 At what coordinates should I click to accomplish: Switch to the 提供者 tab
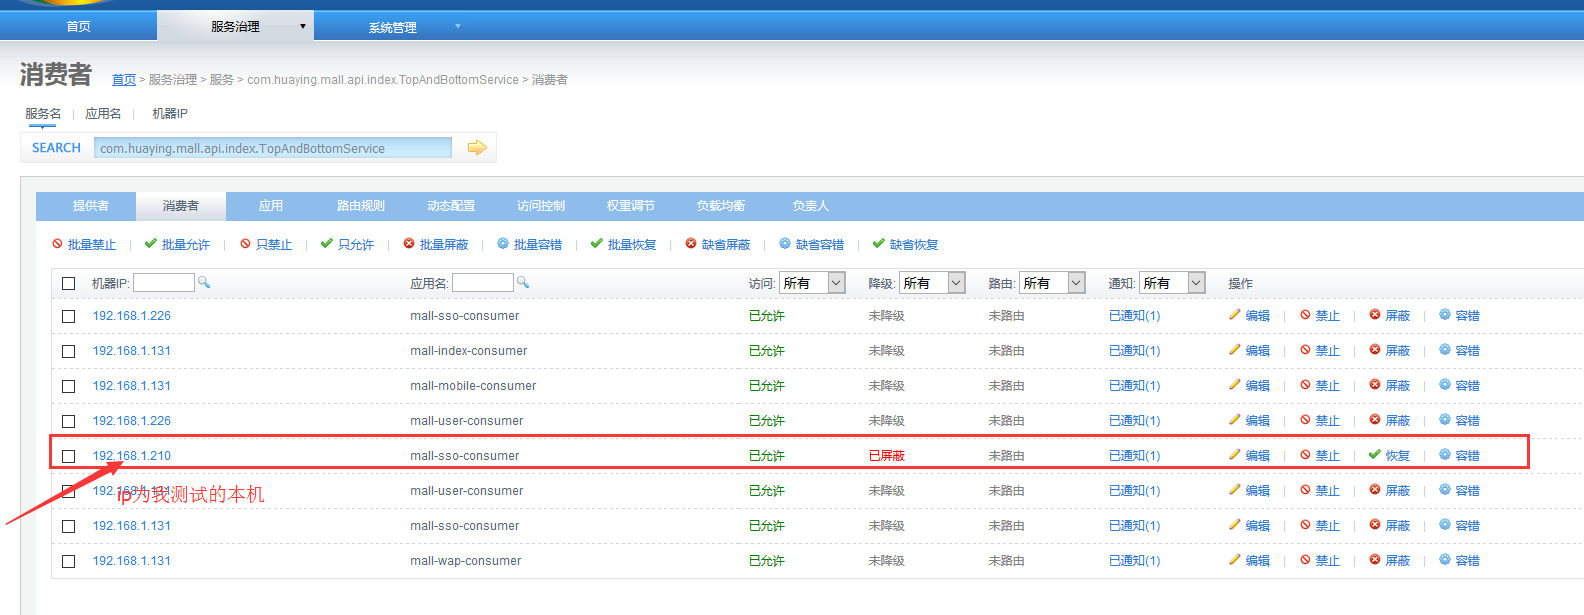[x=91, y=206]
